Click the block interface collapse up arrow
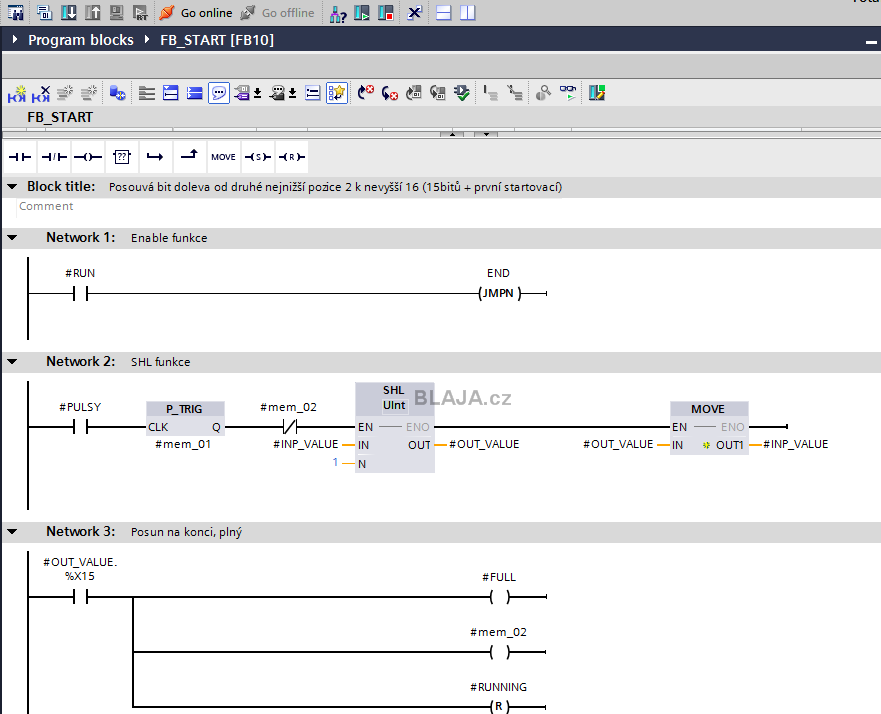Viewport: 881px width, 714px height. 452,134
